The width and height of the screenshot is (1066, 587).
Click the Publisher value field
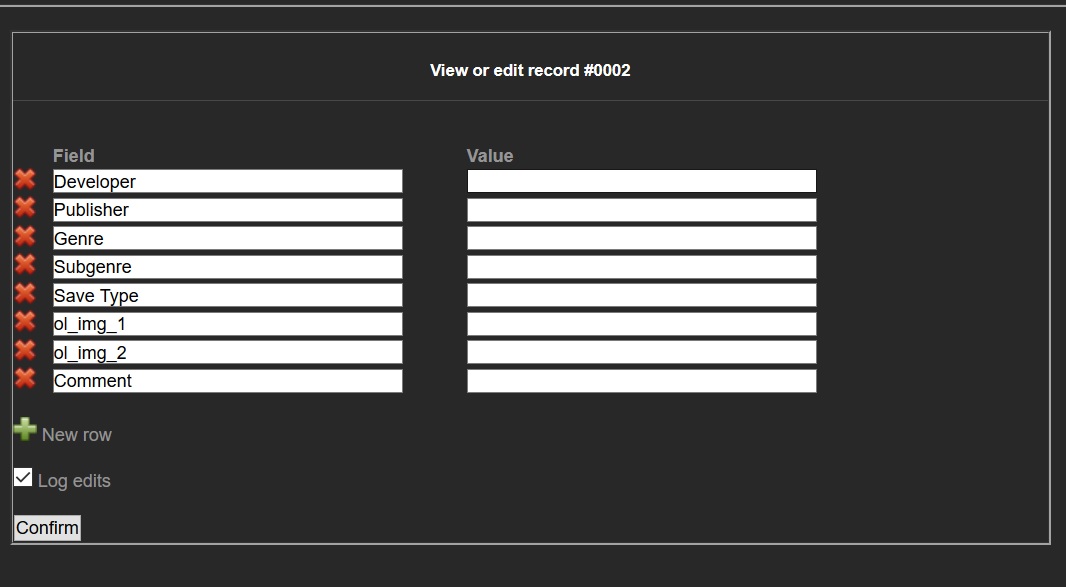click(641, 210)
